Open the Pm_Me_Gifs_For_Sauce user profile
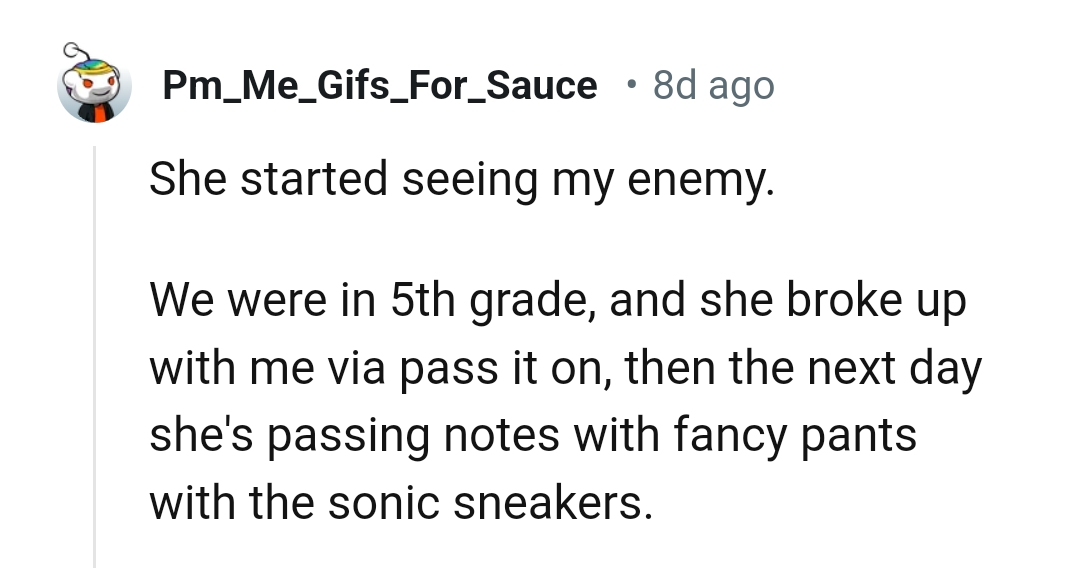This screenshot has height=568, width=1080. (x=379, y=87)
